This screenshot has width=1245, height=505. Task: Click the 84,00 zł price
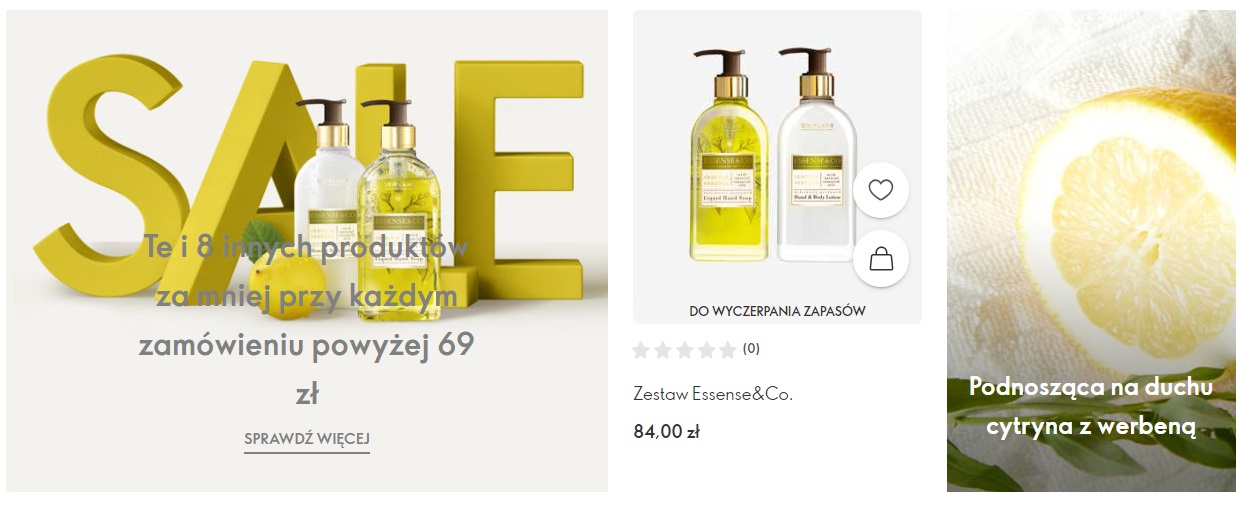point(666,432)
